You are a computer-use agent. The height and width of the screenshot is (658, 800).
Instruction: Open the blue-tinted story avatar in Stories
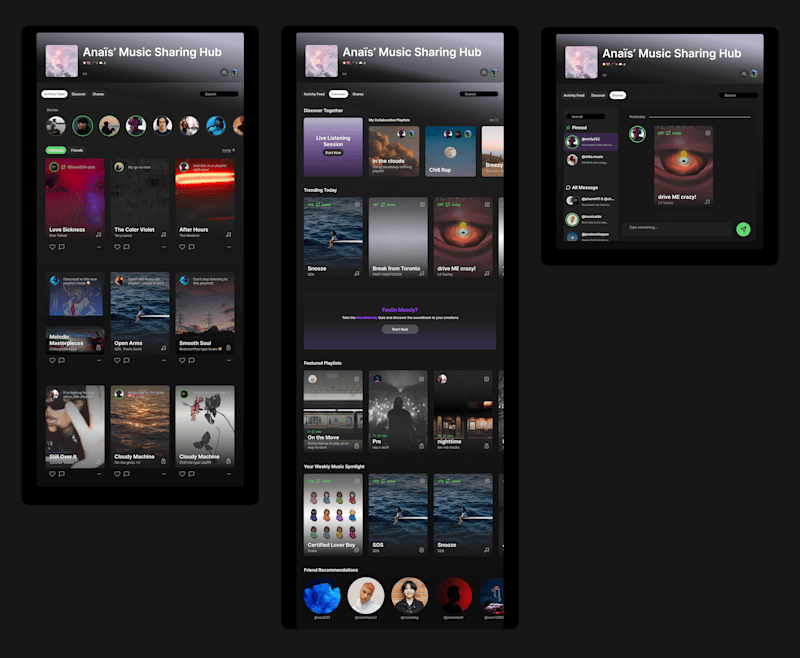(216, 125)
